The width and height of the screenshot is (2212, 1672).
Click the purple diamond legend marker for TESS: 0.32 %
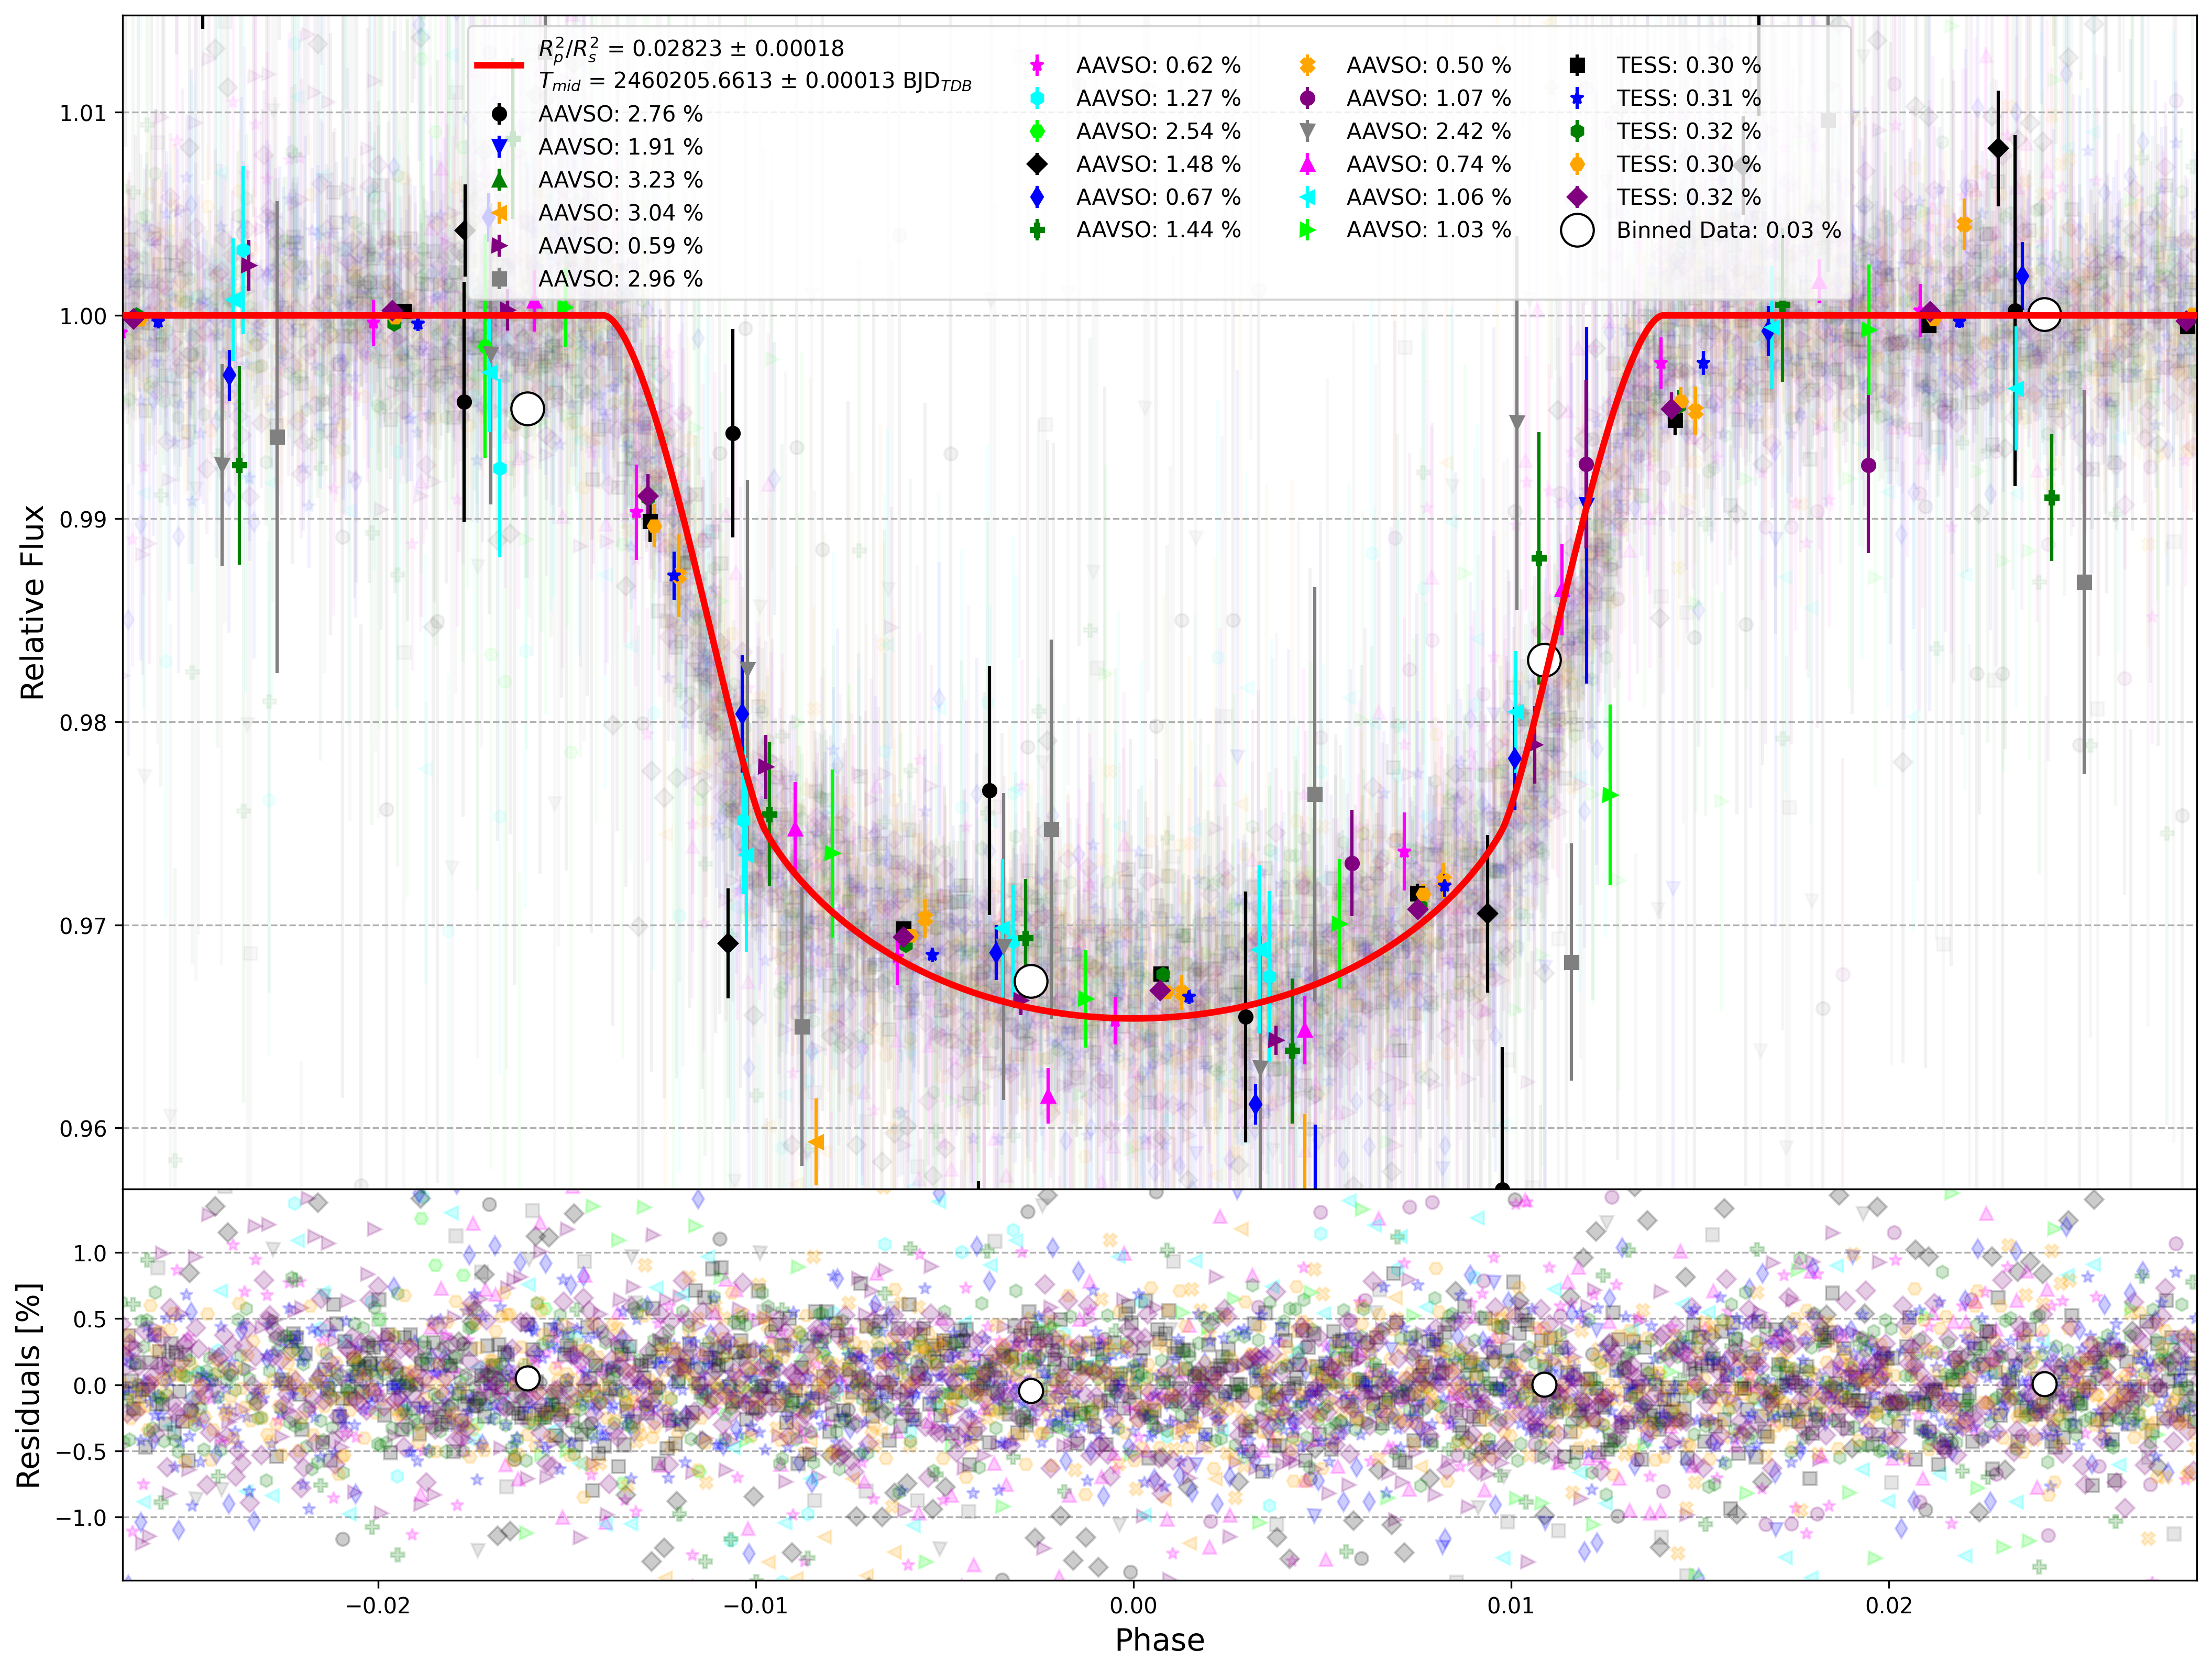(1577, 197)
